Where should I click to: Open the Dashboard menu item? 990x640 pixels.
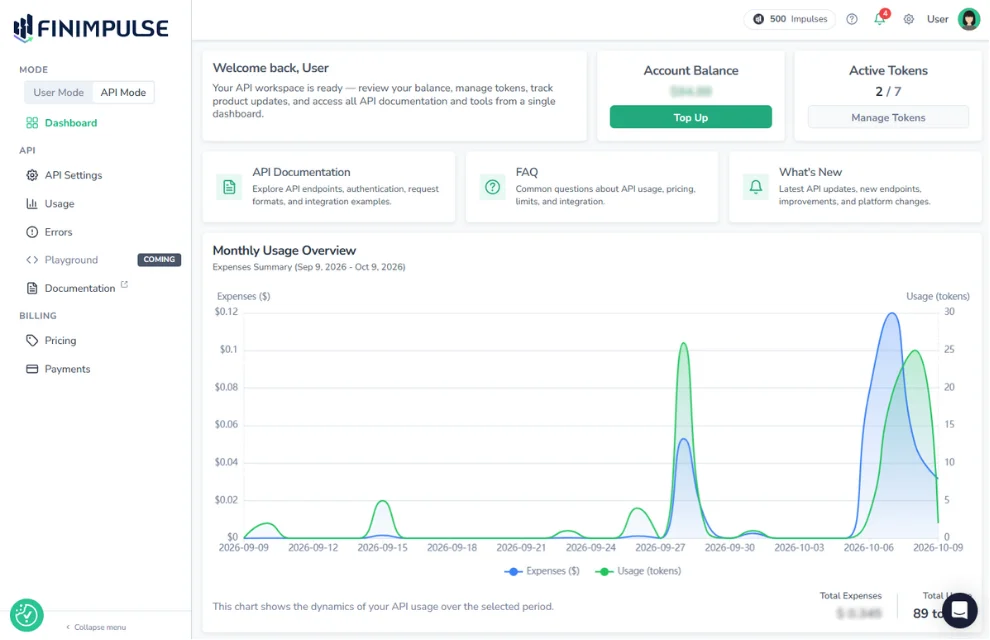pyautogui.click(x=71, y=123)
